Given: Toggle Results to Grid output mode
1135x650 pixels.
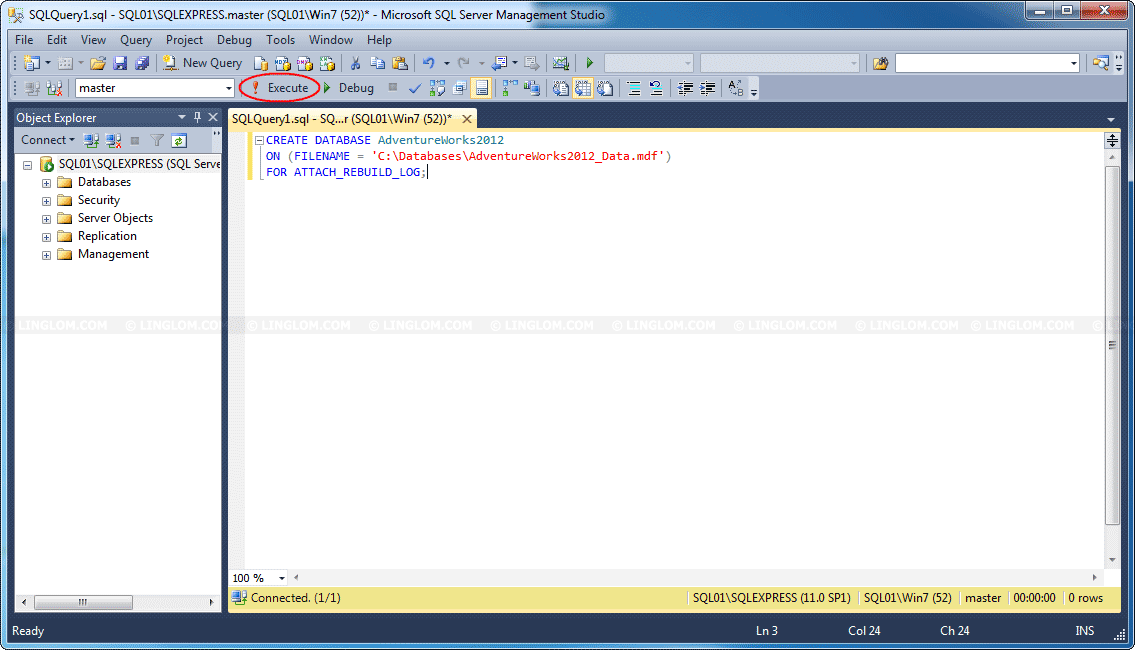Looking at the screenshot, I should [x=582, y=88].
